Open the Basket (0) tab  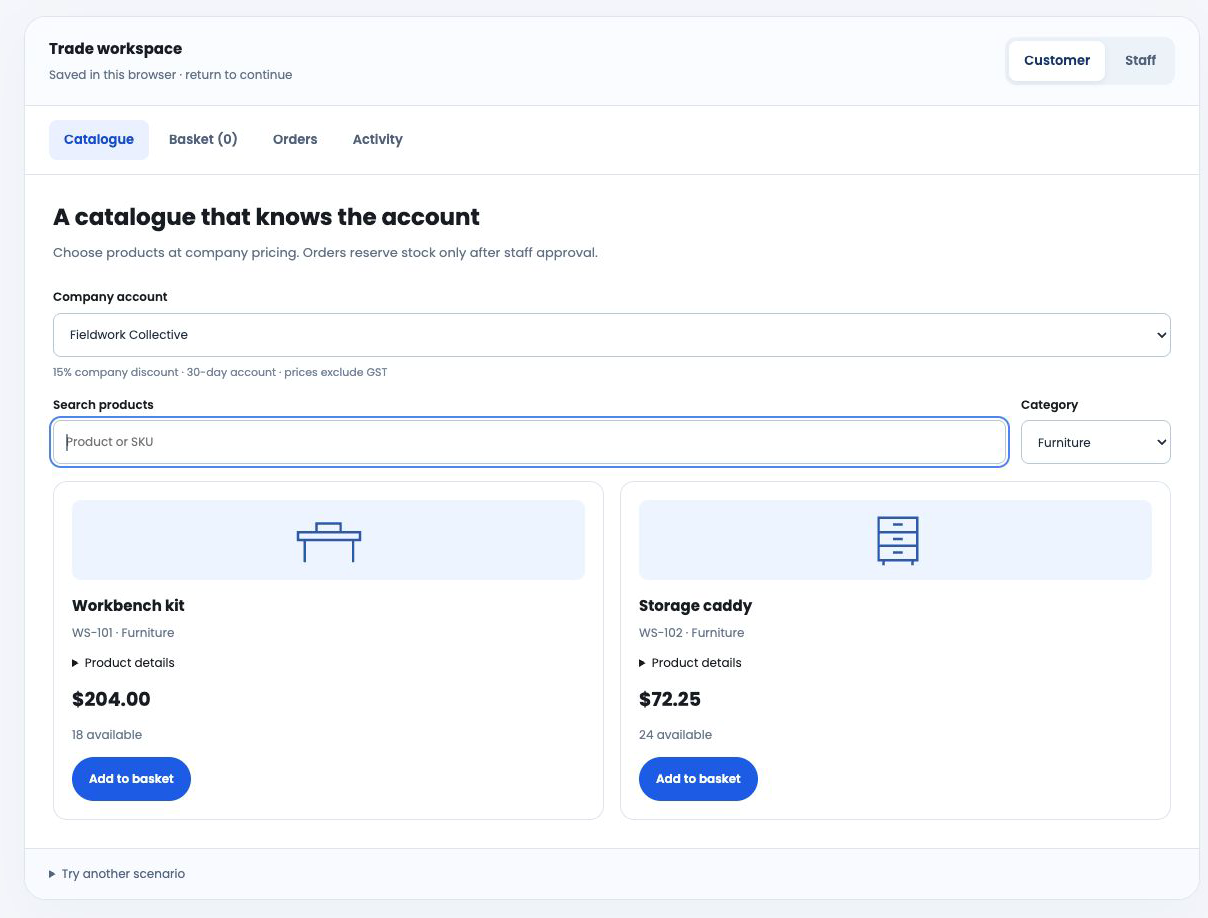203,140
